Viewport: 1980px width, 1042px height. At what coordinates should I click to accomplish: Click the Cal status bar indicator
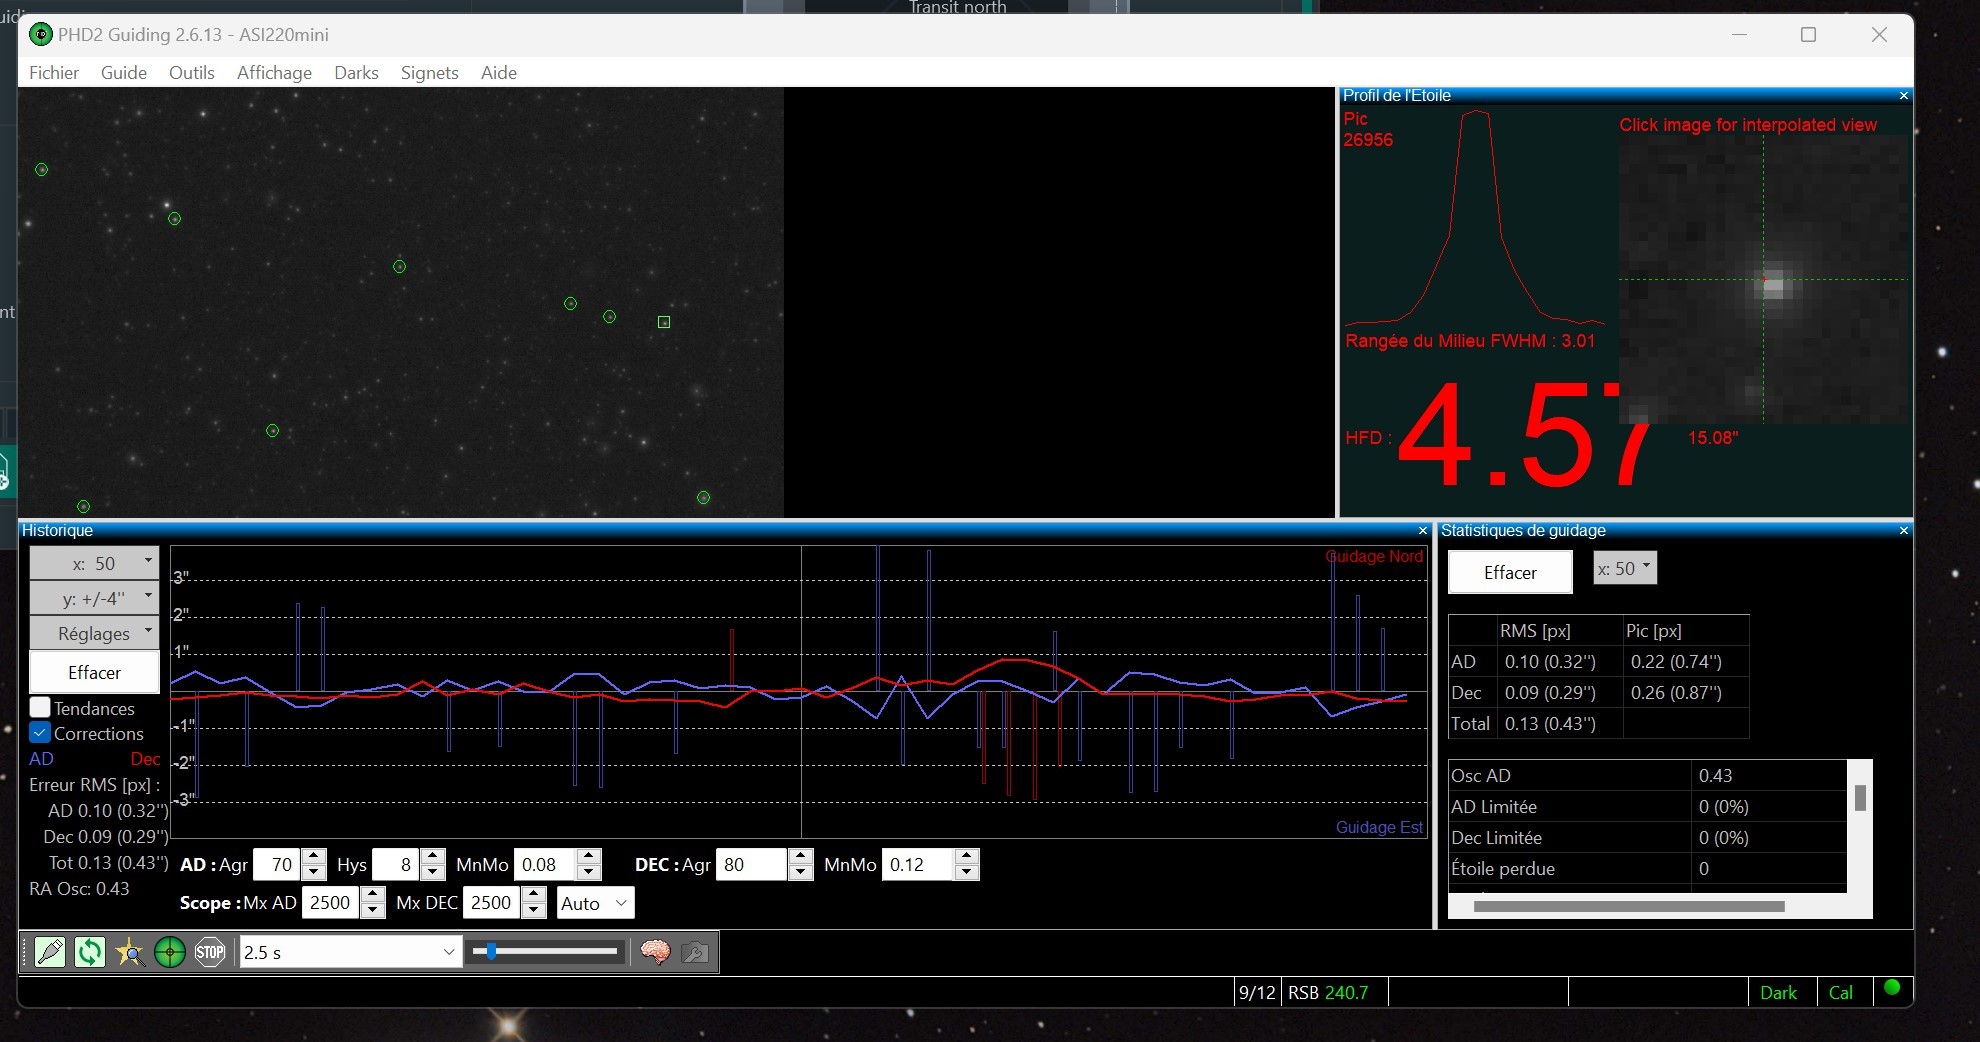point(1840,992)
